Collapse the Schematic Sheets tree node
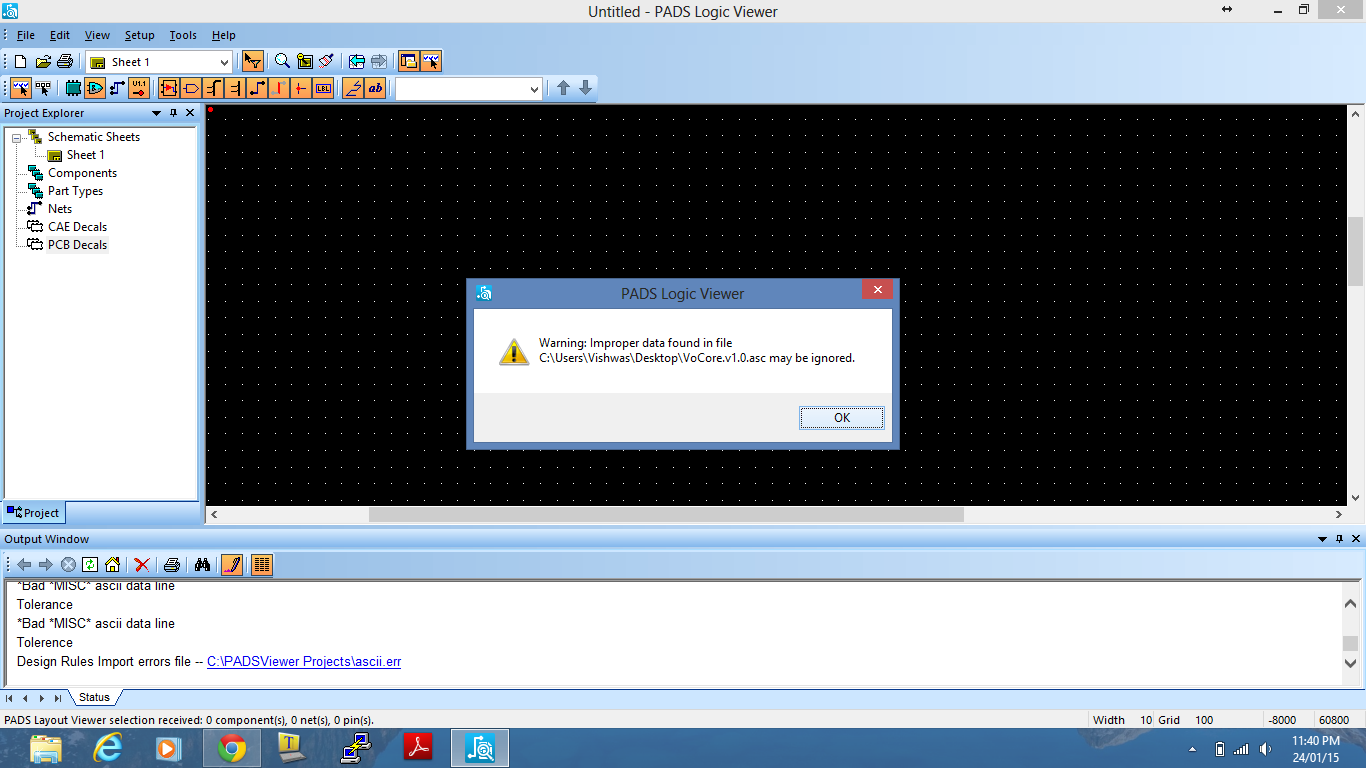Image resolution: width=1366 pixels, height=768 pixels. click(x=16, y=137)
